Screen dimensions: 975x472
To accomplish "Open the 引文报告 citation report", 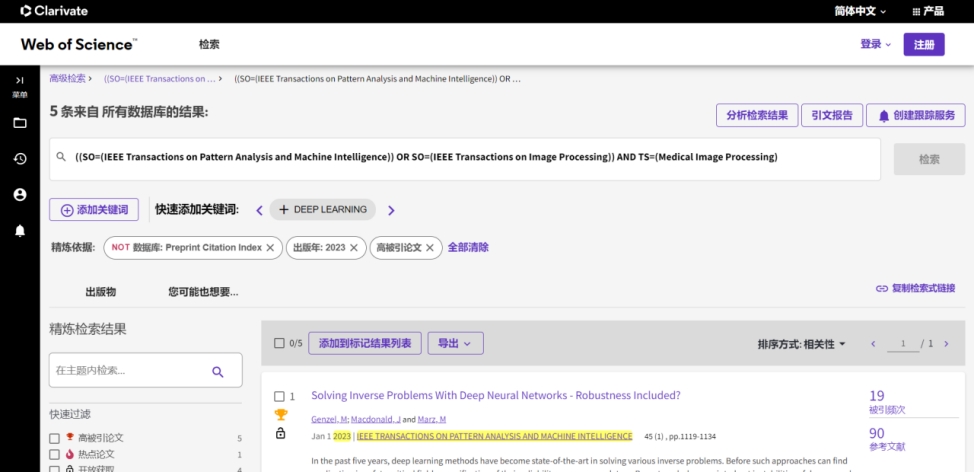I will (x=832, y=116).
